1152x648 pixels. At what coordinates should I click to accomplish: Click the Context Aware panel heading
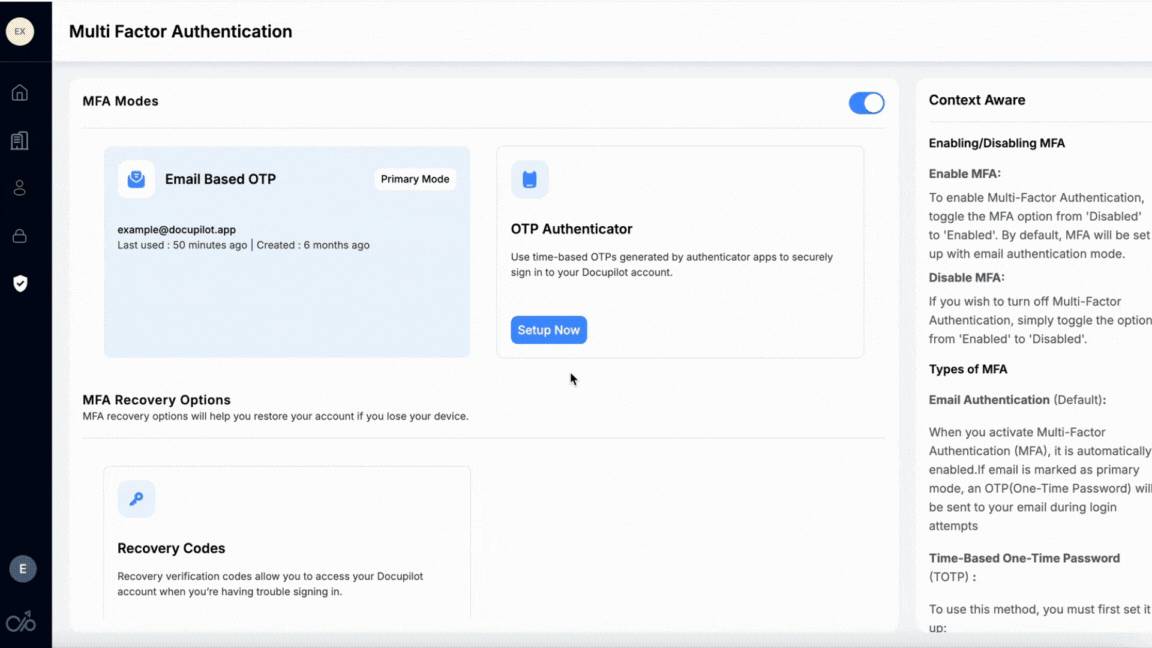point(976,100)
